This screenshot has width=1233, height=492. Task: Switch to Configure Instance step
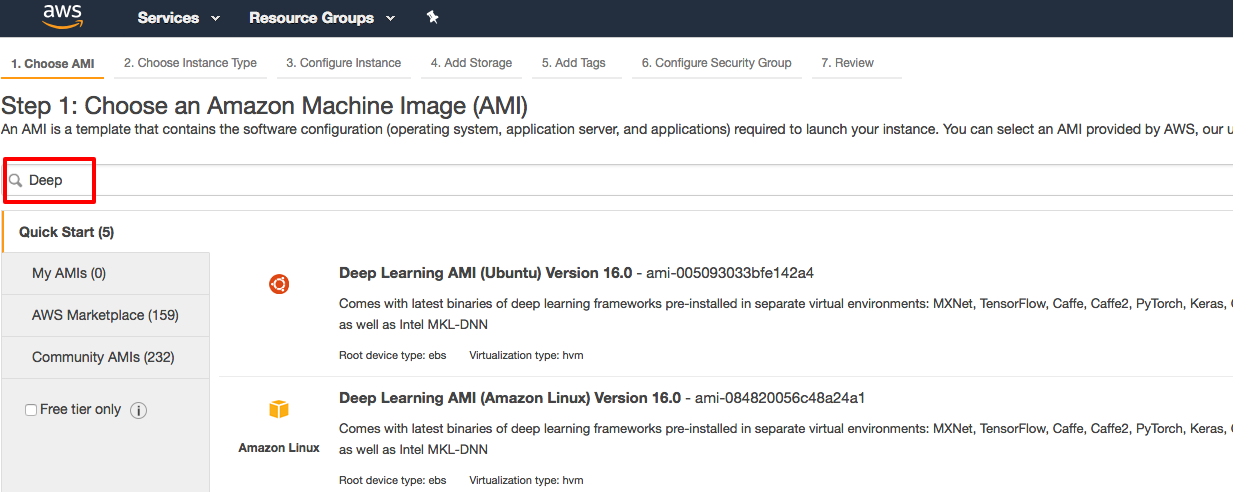tap(343, 63)
